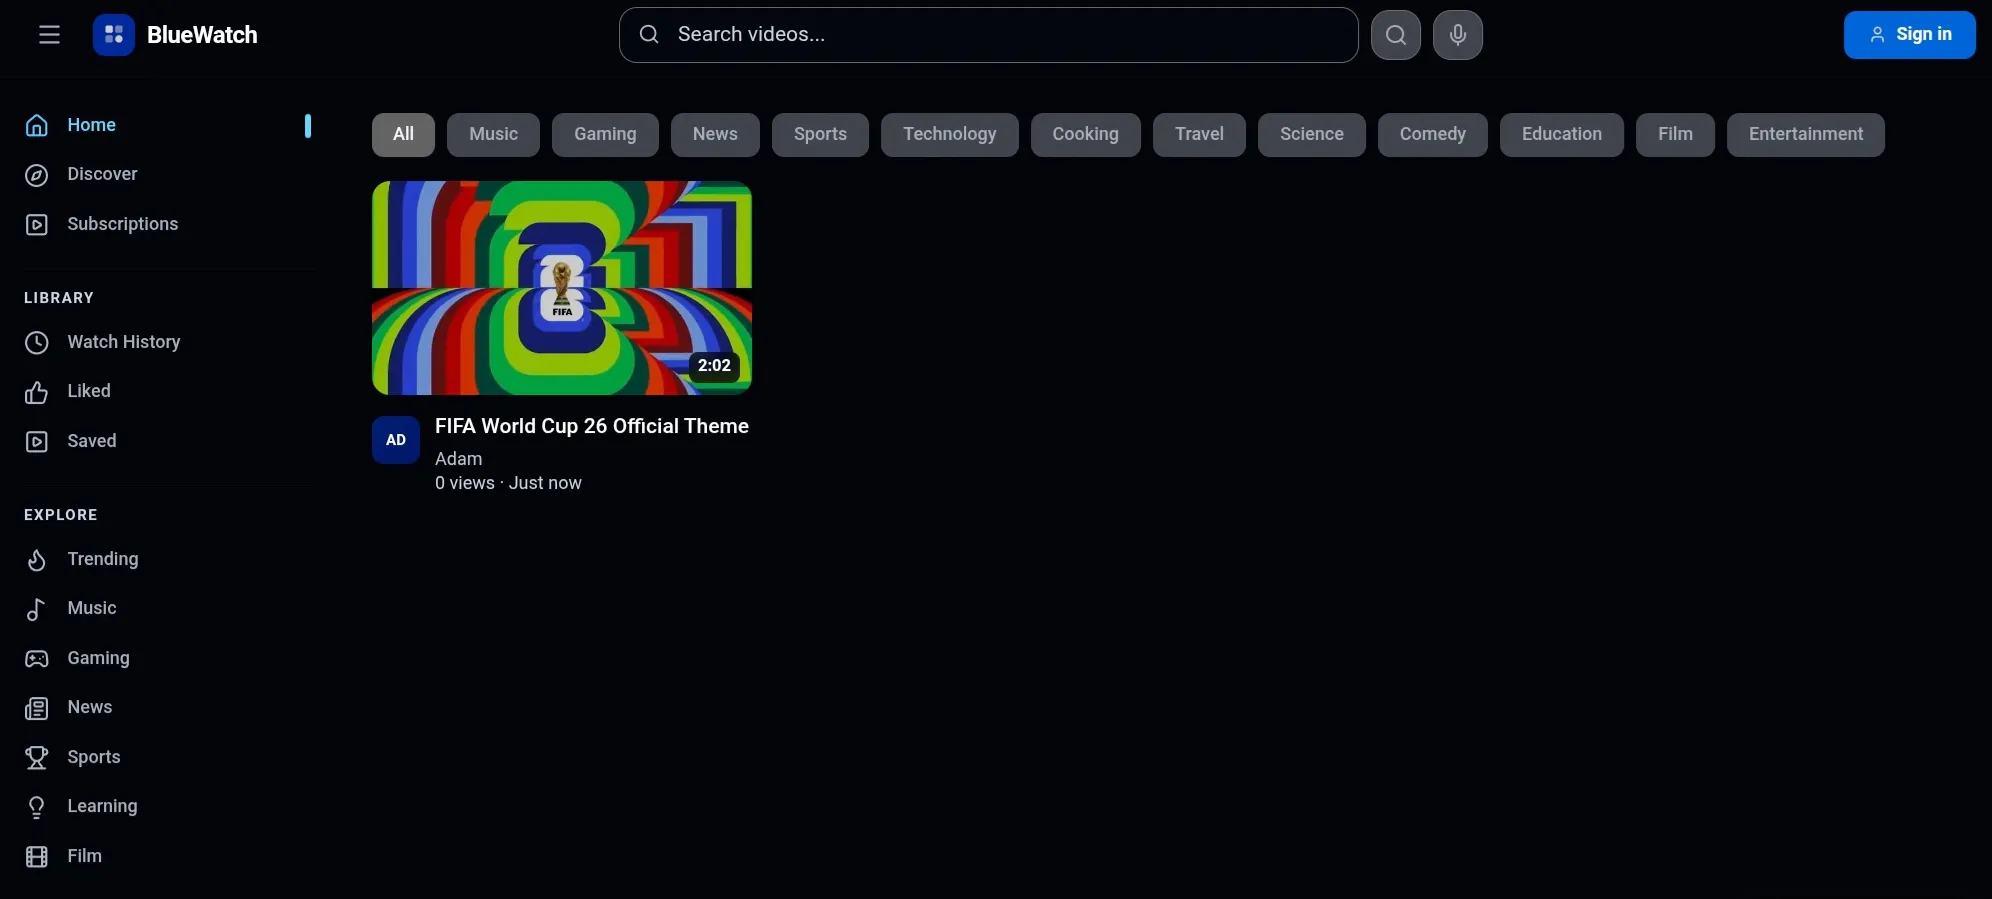Click the Music note icon in sidebar
Screen dimensions: 1992x899
[37, 609]
